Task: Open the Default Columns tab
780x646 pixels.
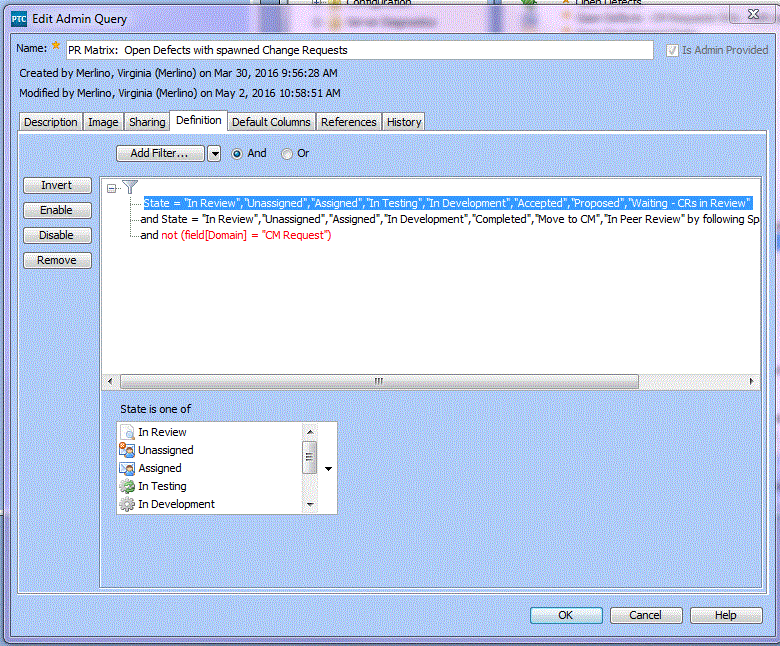Action: pyautogui.click(x=271, y=122)
